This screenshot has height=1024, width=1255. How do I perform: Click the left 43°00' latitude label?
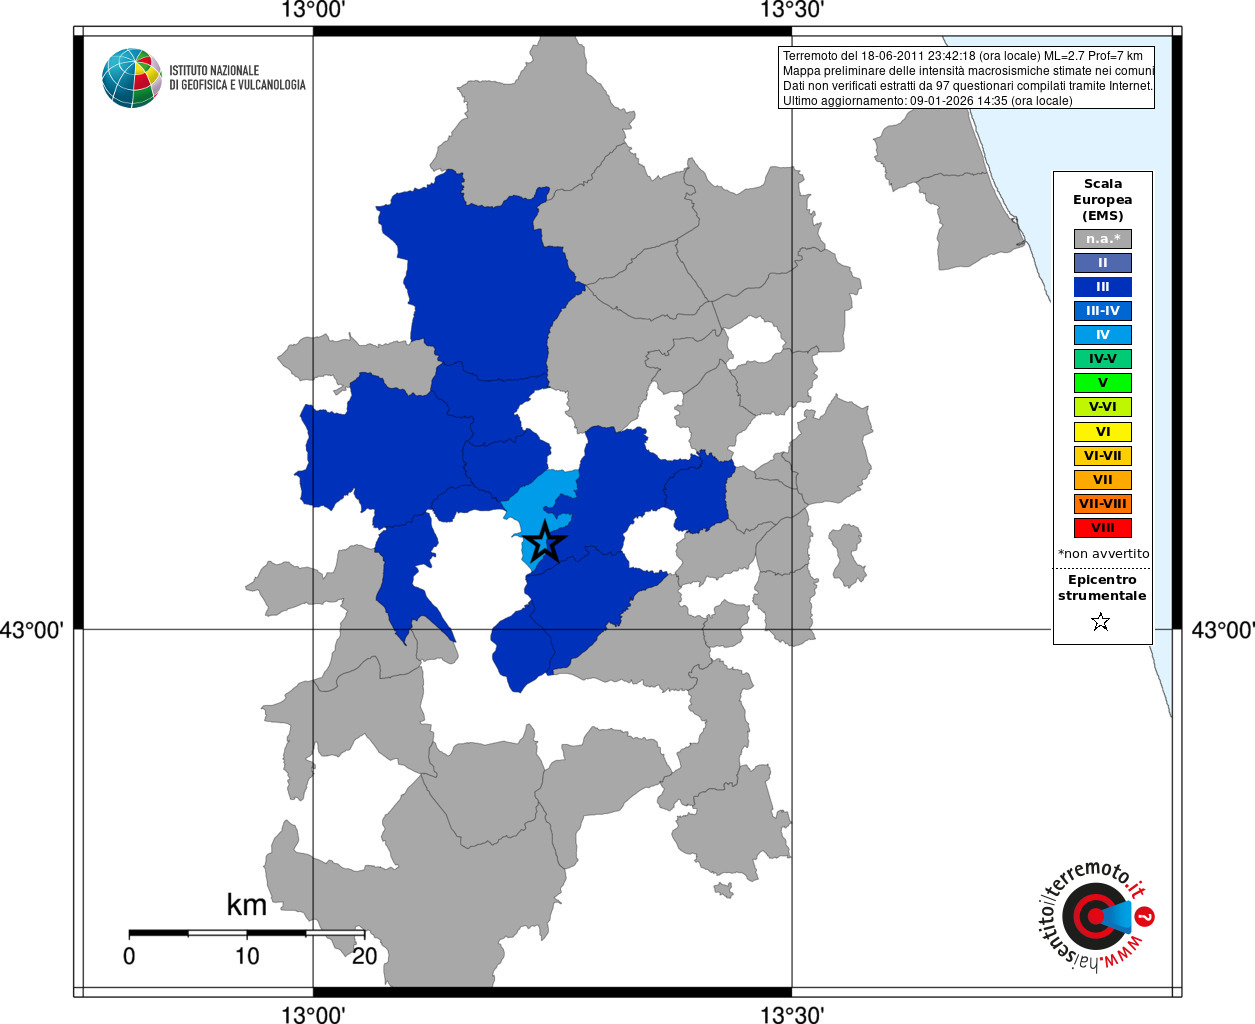32,630
